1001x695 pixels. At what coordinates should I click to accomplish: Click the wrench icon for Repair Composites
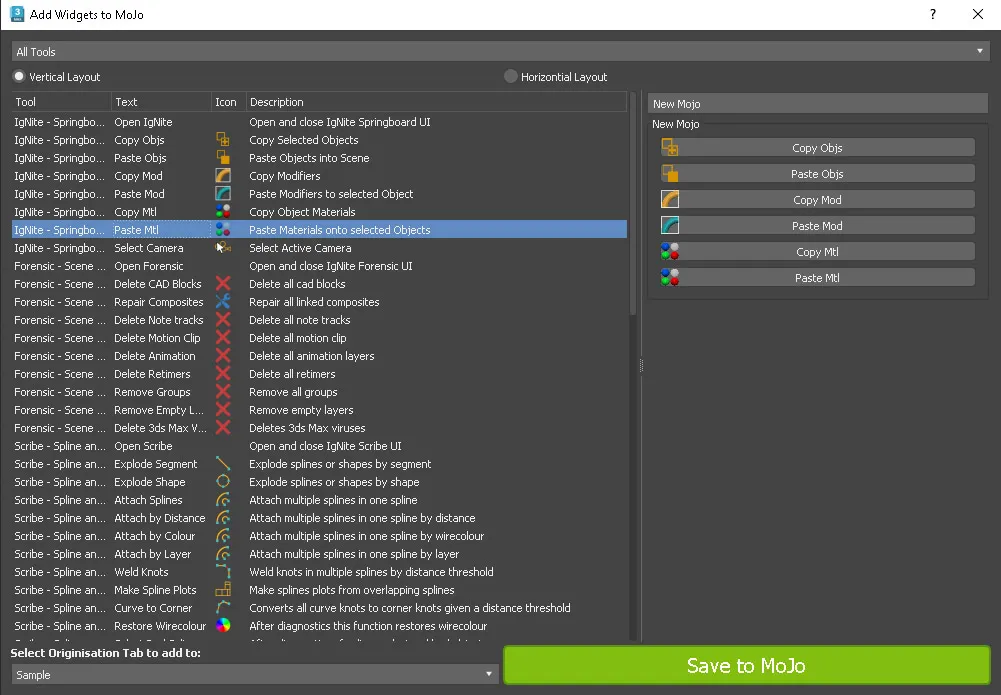pos(223,301)
